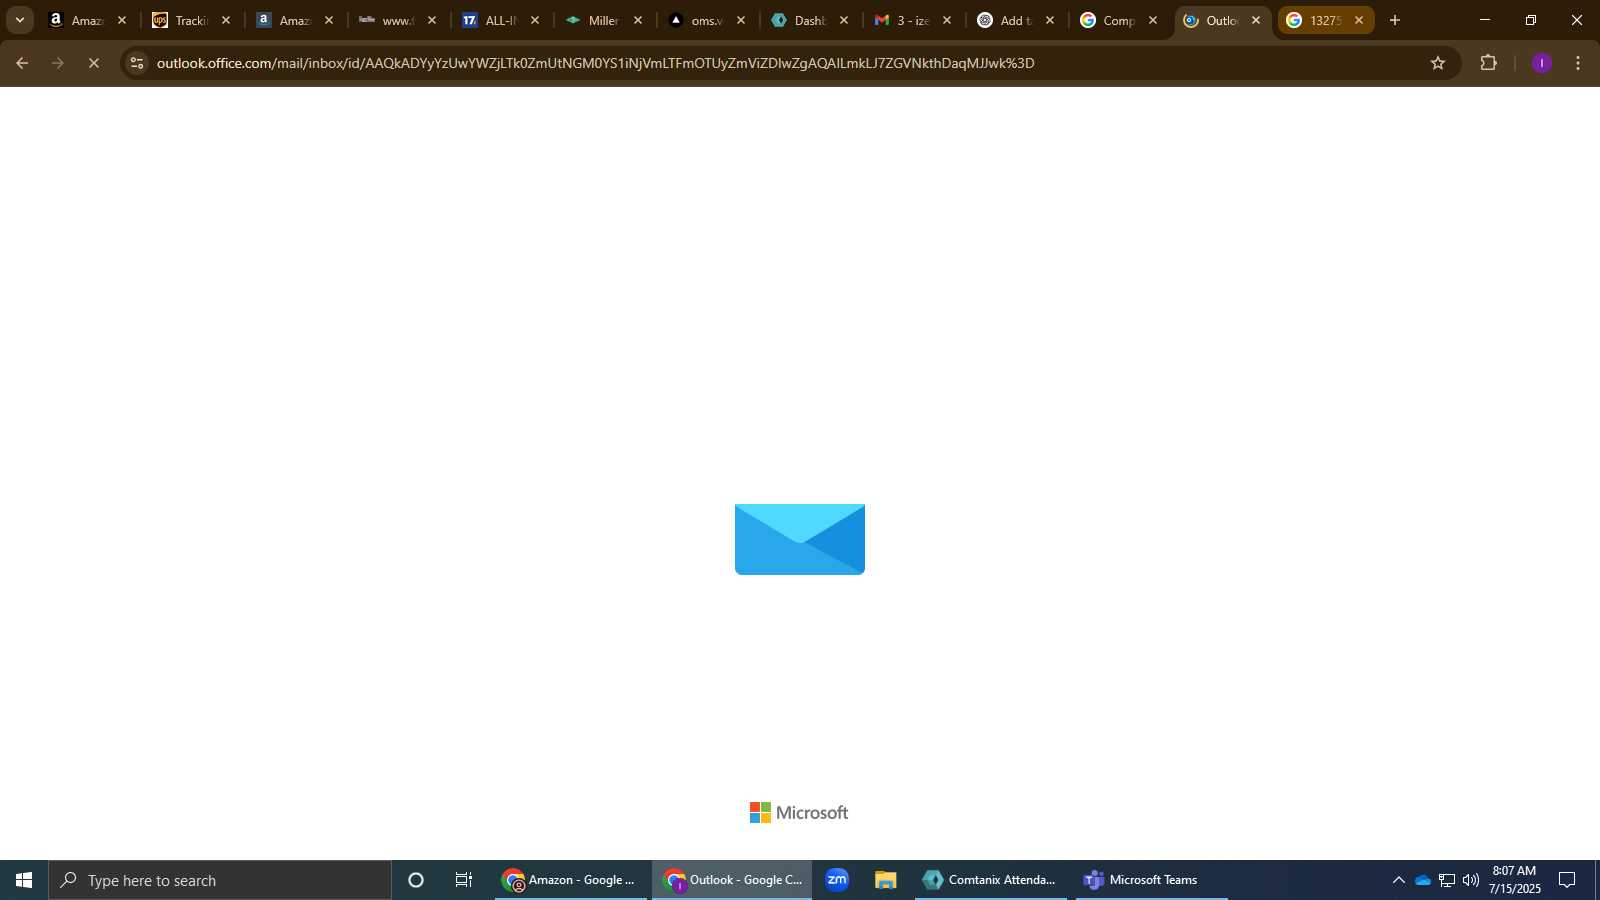
Task: Open the clock showing 8:07 AM
Action: click(x=1514, y=880)
